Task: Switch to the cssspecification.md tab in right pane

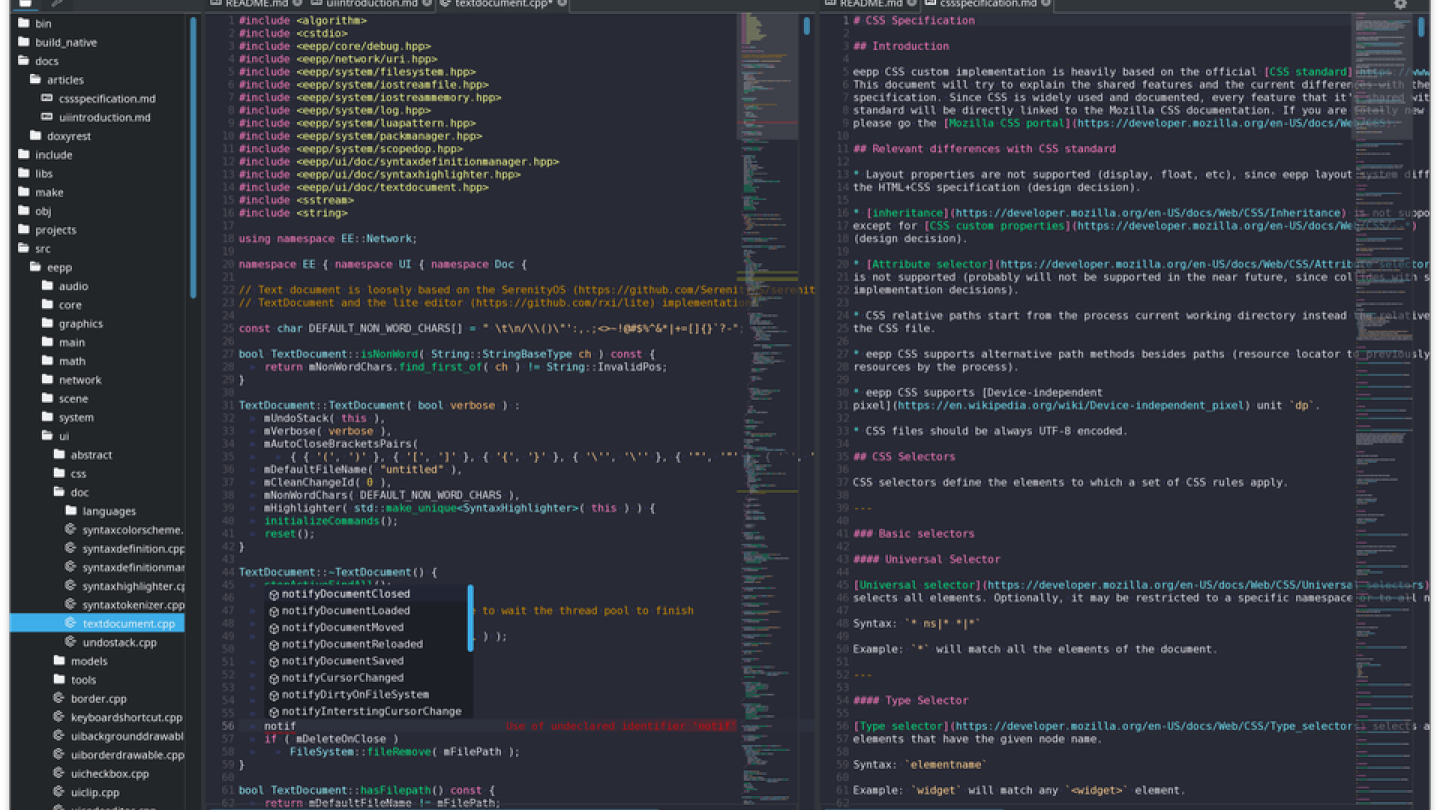Action: pyautogui.click(x=987, y=4)
